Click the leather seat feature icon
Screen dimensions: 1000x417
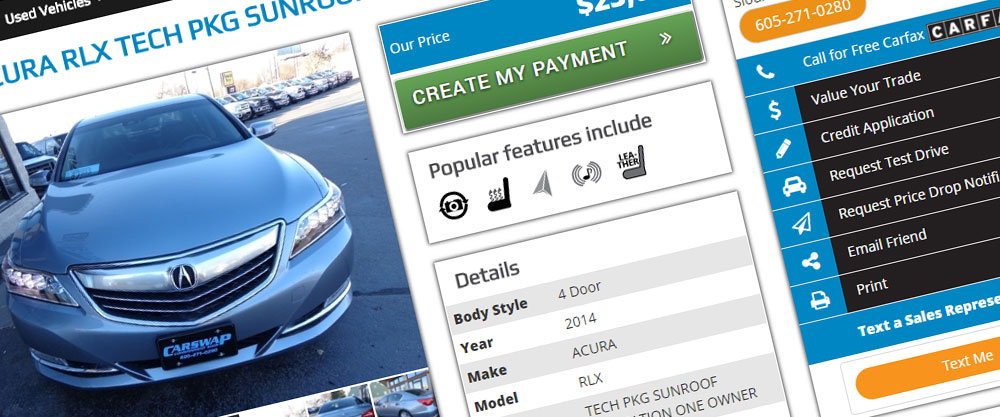click(631, 163)
